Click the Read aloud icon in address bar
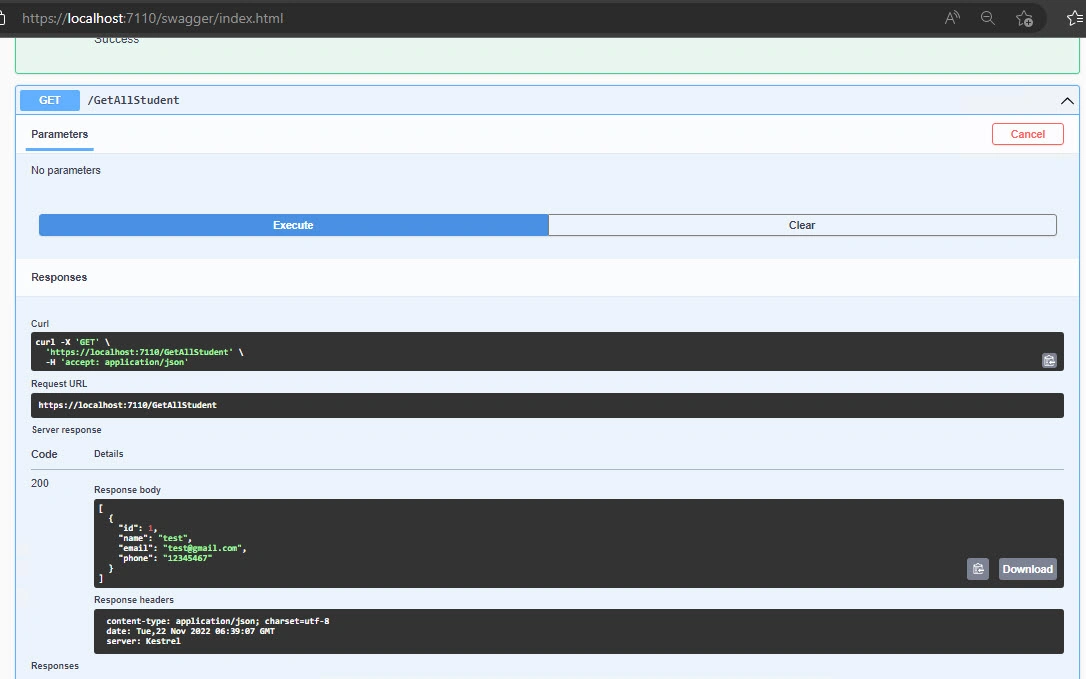Viewport: 1086px width, 679px height. pos(952,18)
